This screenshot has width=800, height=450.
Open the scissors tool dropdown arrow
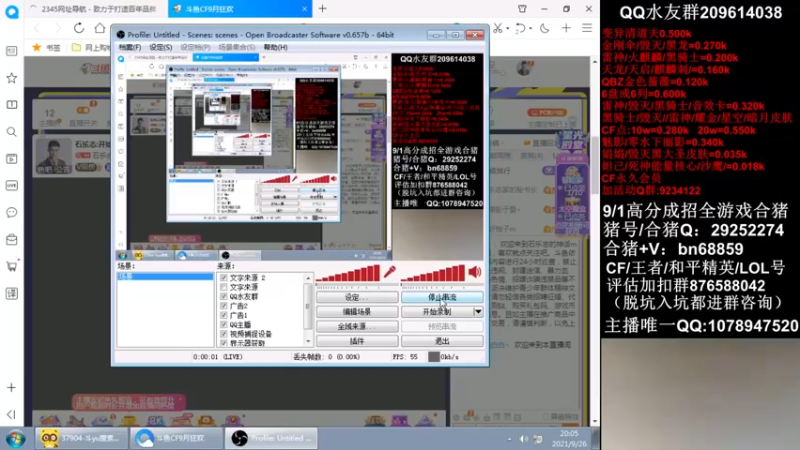pos(507,29)
